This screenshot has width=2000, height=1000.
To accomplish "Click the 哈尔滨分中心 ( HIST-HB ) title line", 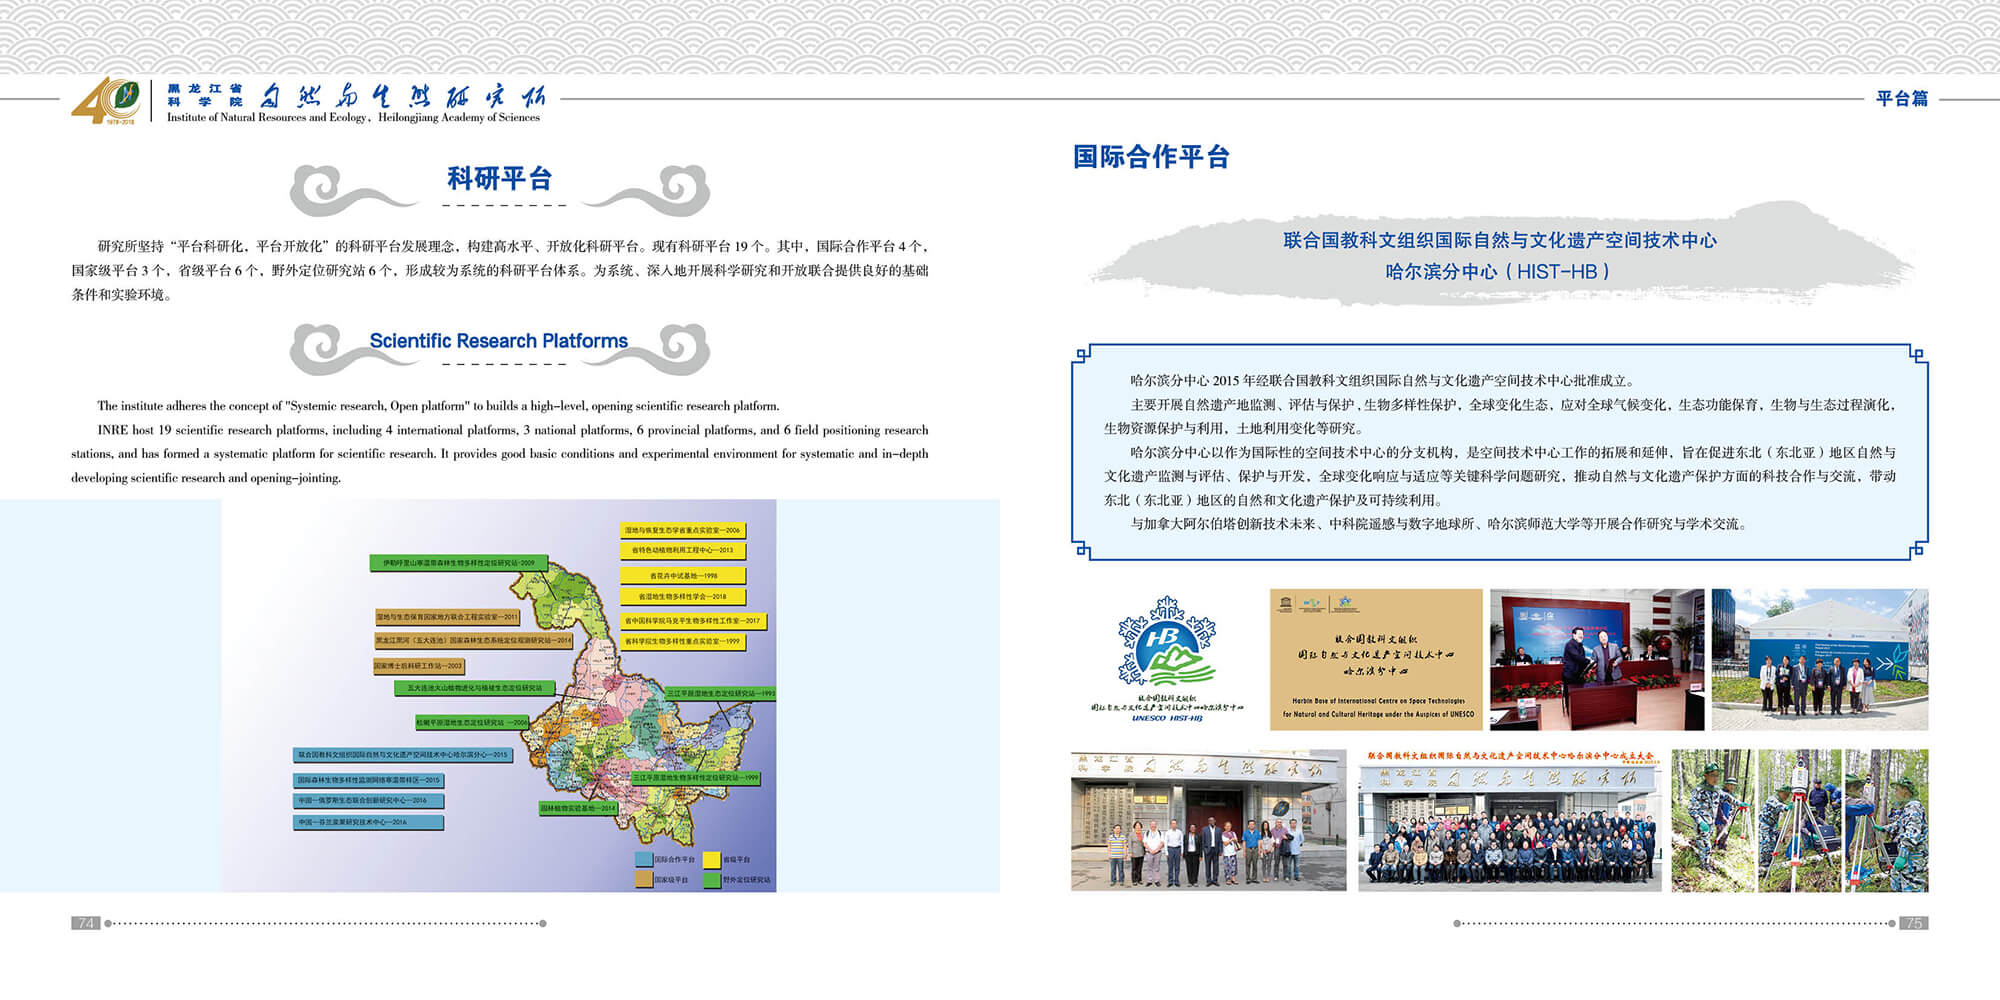I will (x=1498, y=271).
